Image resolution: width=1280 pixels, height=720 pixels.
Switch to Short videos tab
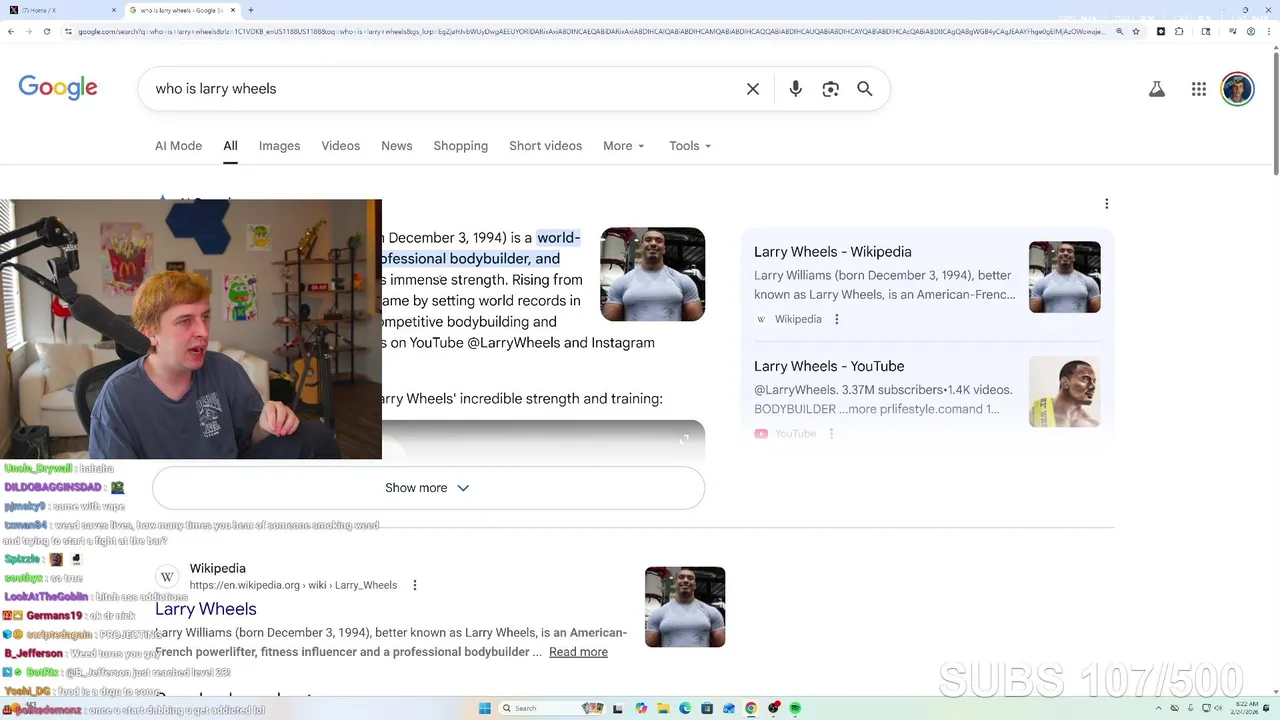(x=545, y=146)
